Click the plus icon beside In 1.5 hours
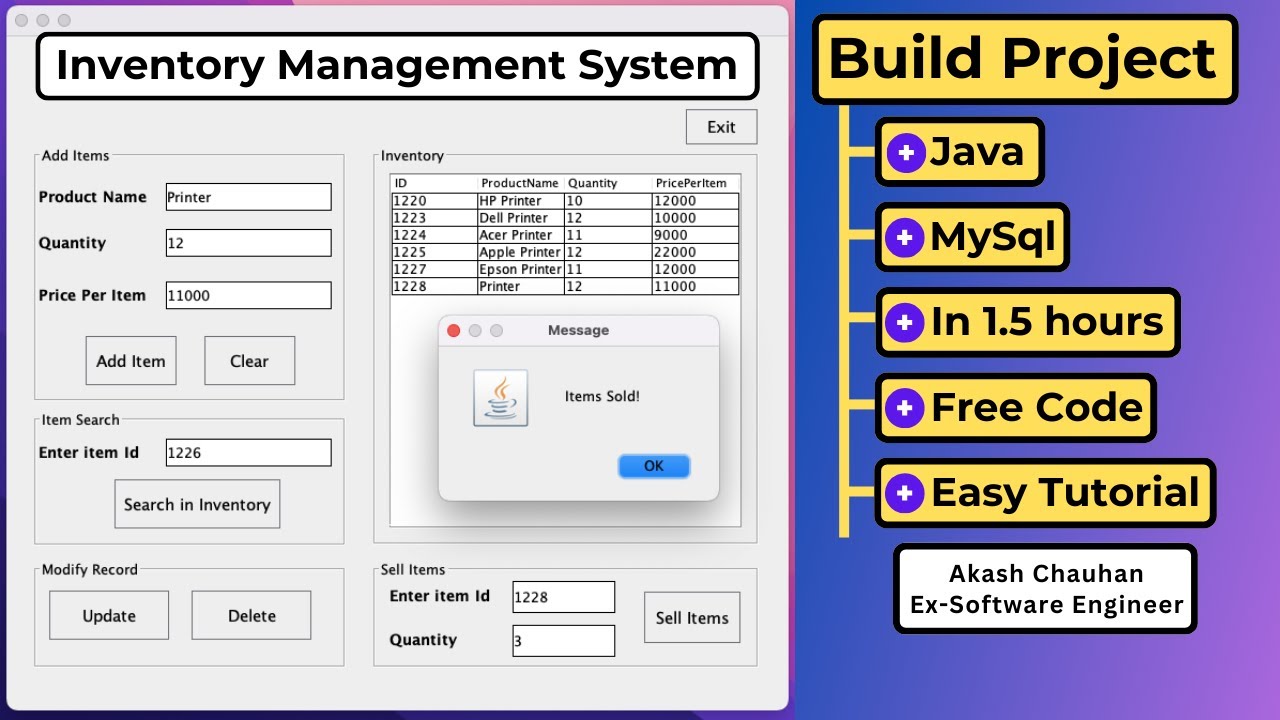 [905, 323]
